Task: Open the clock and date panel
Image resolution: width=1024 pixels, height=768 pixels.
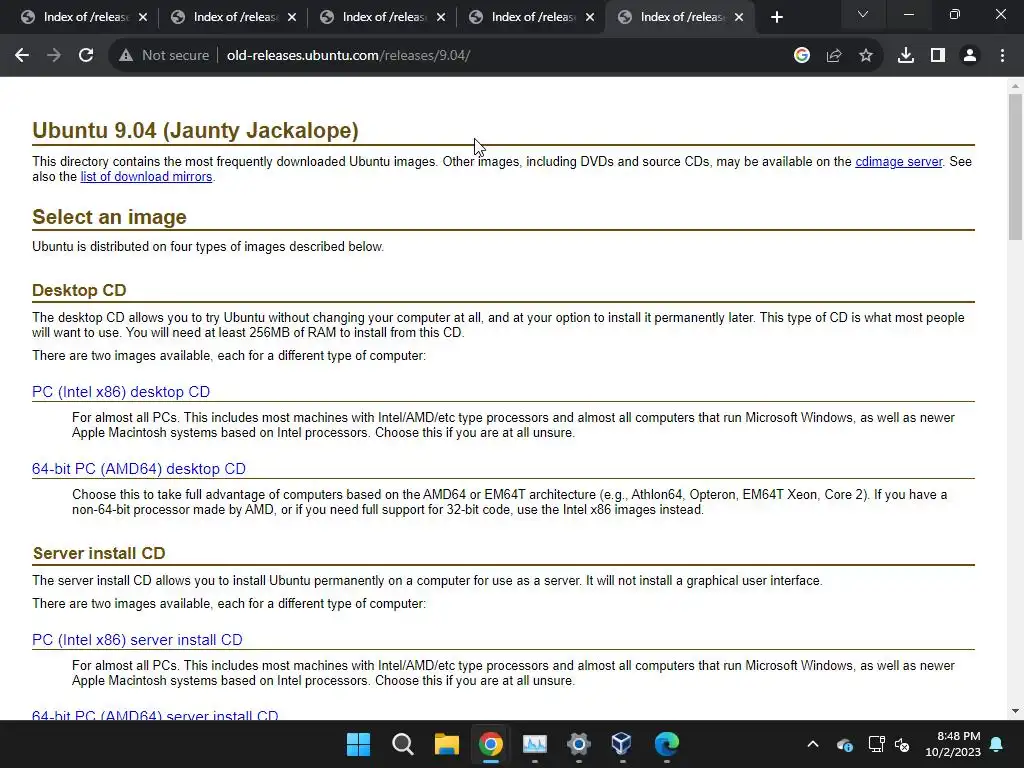Action: click(x=953, y=744)
